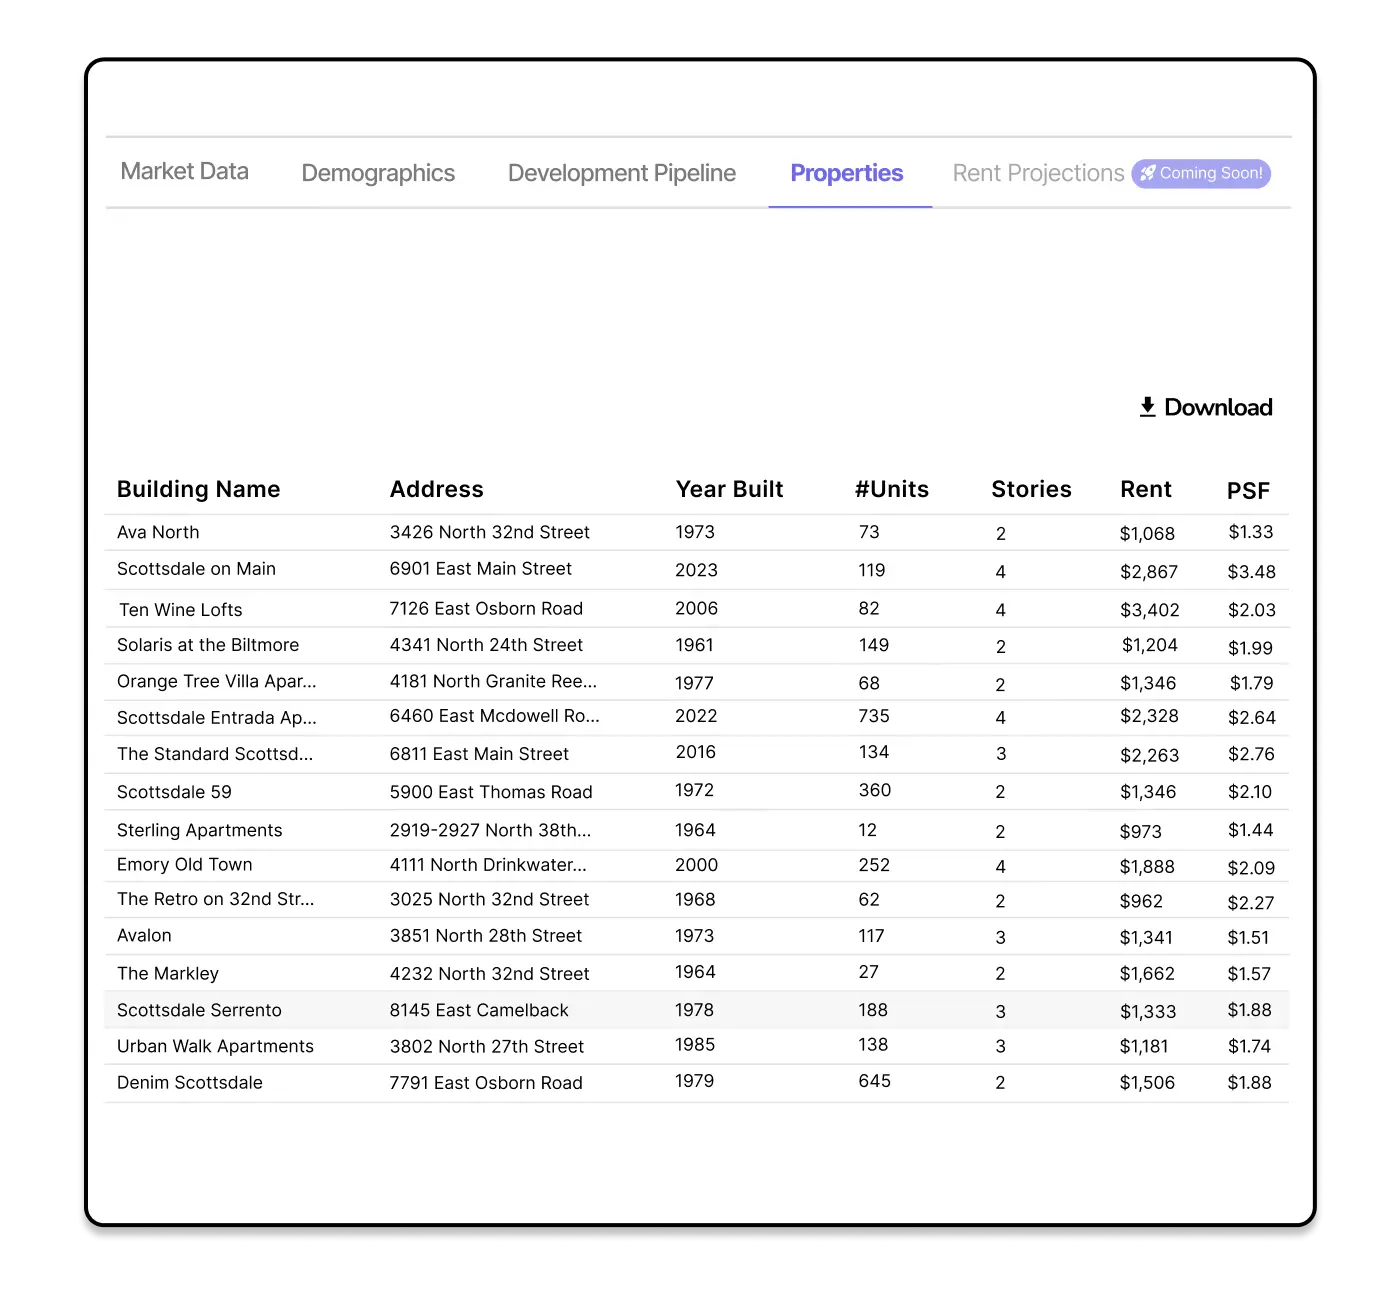The height and width of the screenshot is (1312, 1400).
Task: Click the Stories column header
Action: 1031,489
